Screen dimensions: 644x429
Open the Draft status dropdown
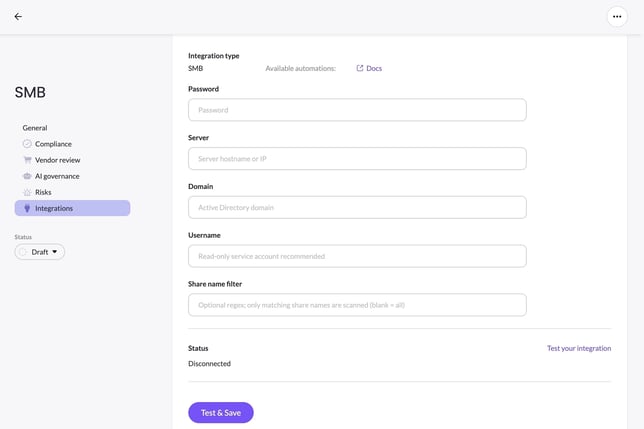tap(40, 252)
